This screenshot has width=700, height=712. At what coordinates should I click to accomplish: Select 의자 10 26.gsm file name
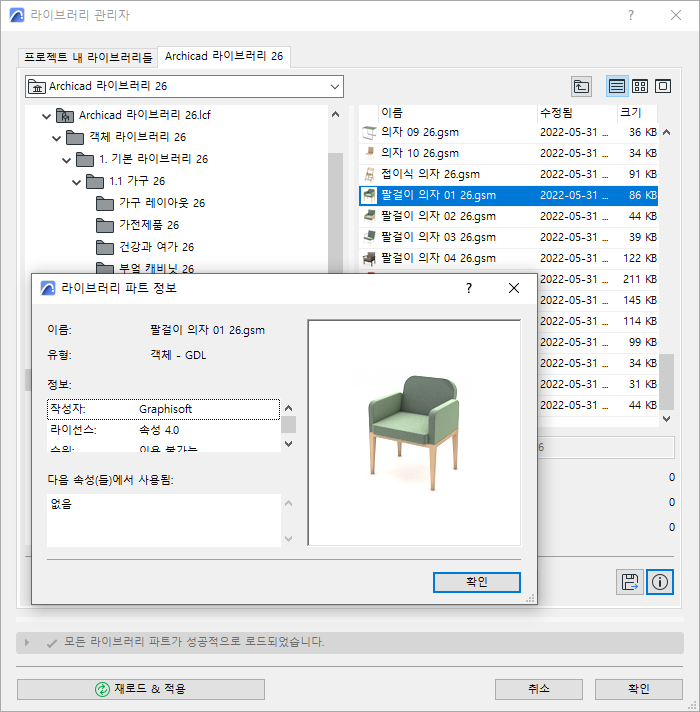coord(420,153)
